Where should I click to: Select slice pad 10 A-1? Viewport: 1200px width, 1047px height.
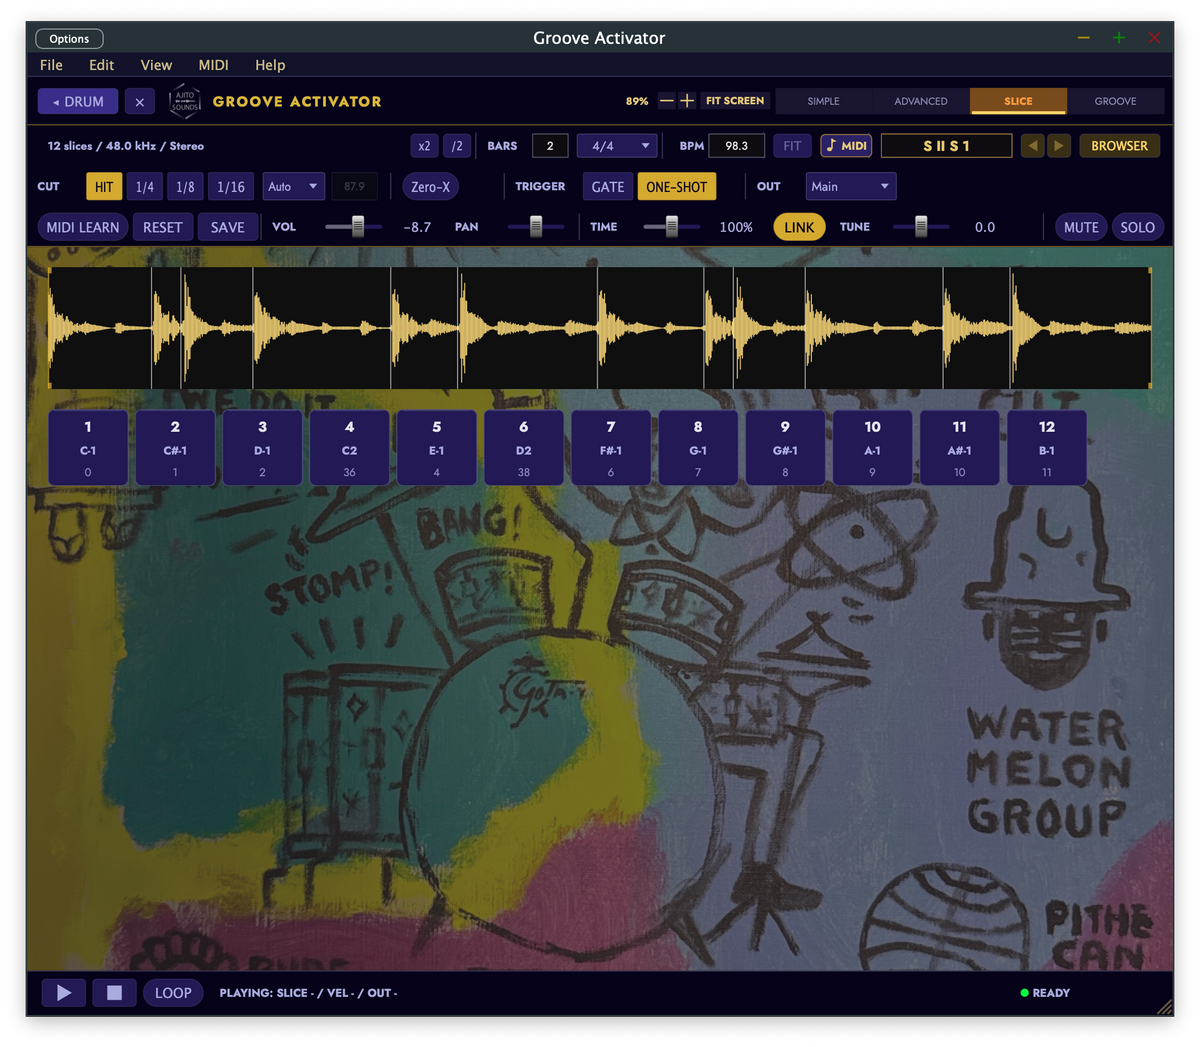(872, 448)
